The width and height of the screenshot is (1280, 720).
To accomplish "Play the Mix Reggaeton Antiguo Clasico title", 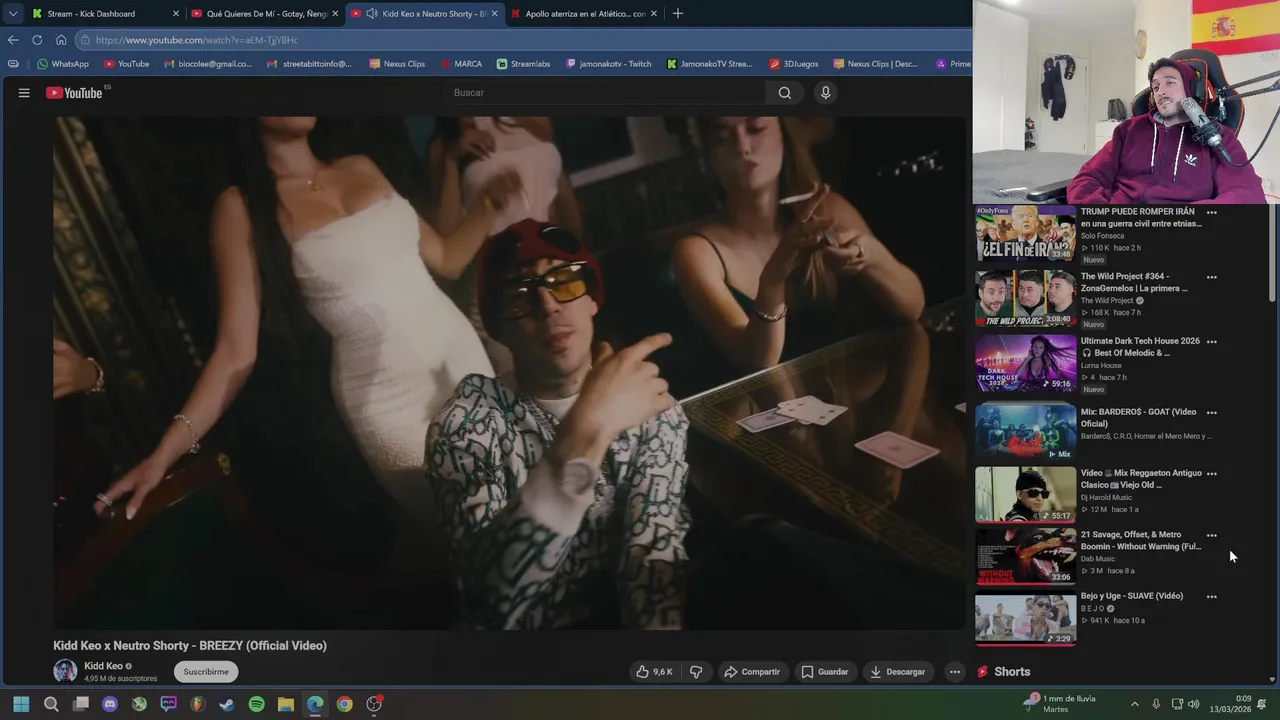I will [1141, 479].
